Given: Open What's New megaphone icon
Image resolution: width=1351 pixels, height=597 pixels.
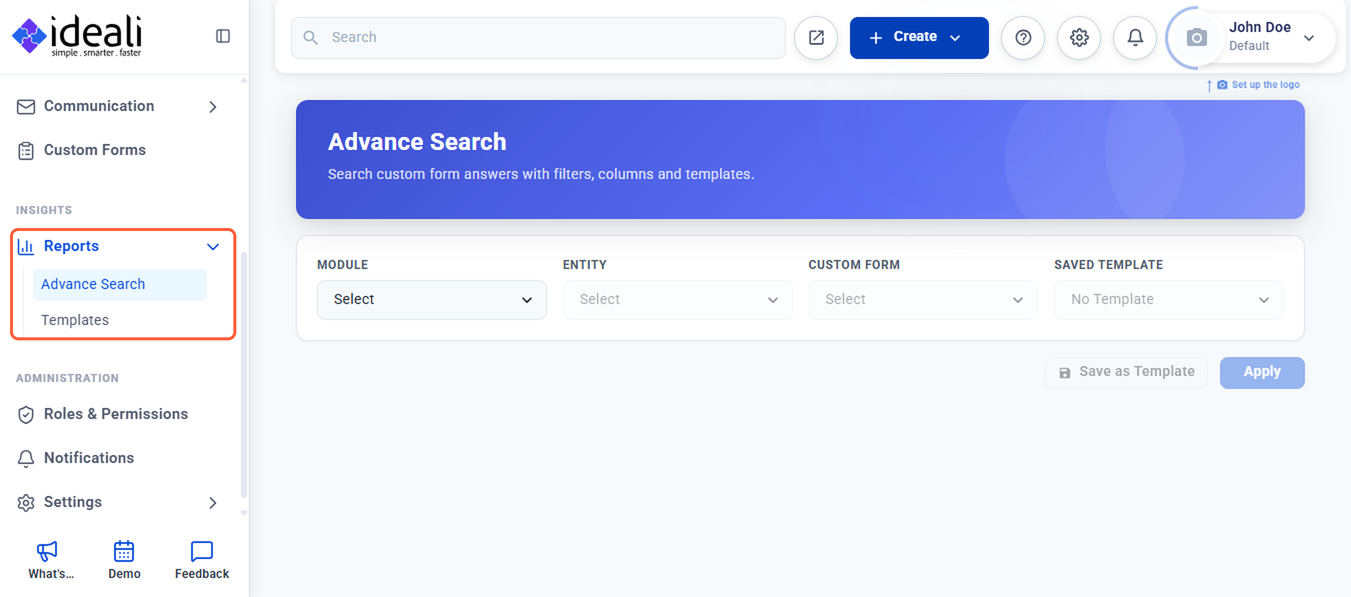Looking at the screenshot, I should pos(47,551).
